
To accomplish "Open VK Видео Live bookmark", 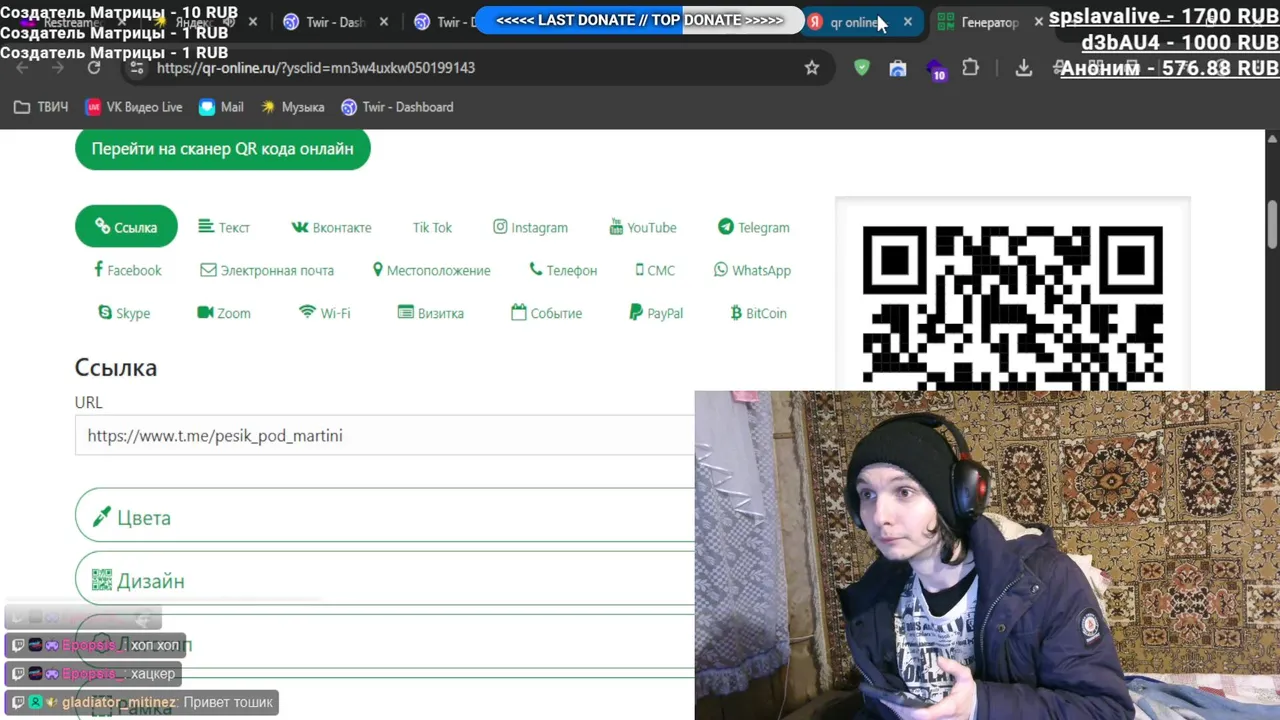I will pyautogui.click(x=134, y=107).
